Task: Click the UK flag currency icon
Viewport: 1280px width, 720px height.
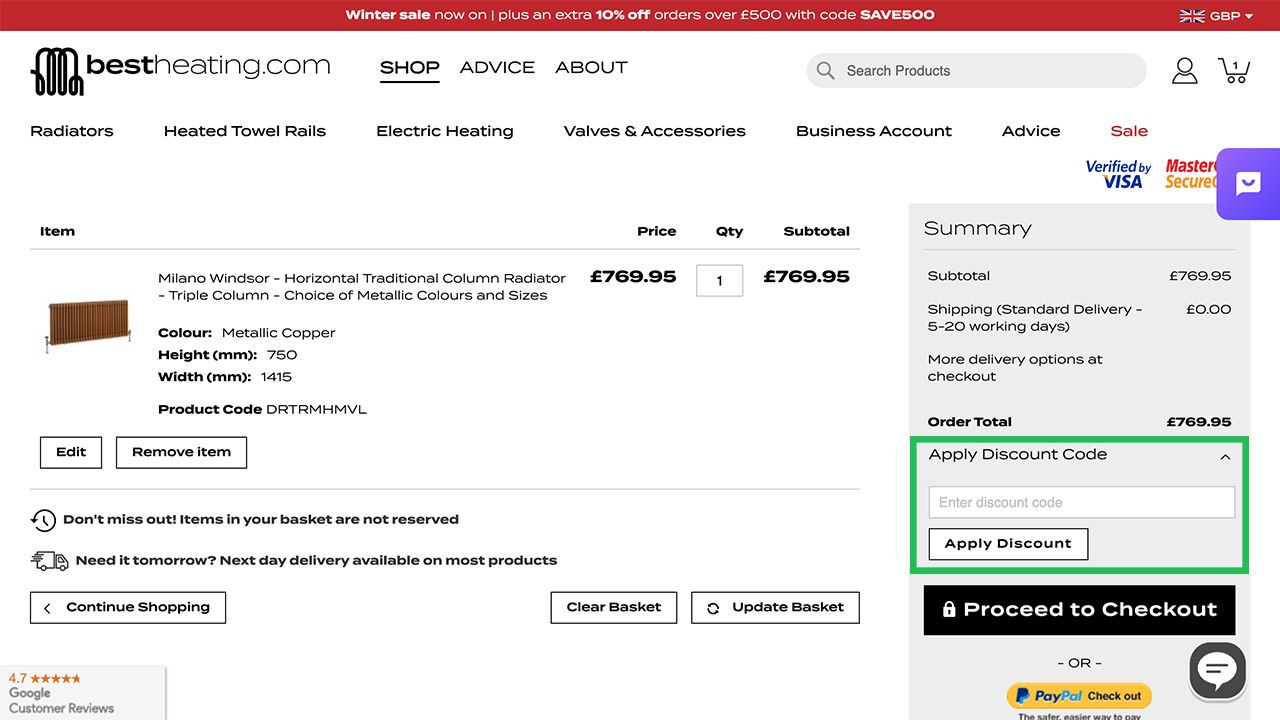Action: (1192, 15)
